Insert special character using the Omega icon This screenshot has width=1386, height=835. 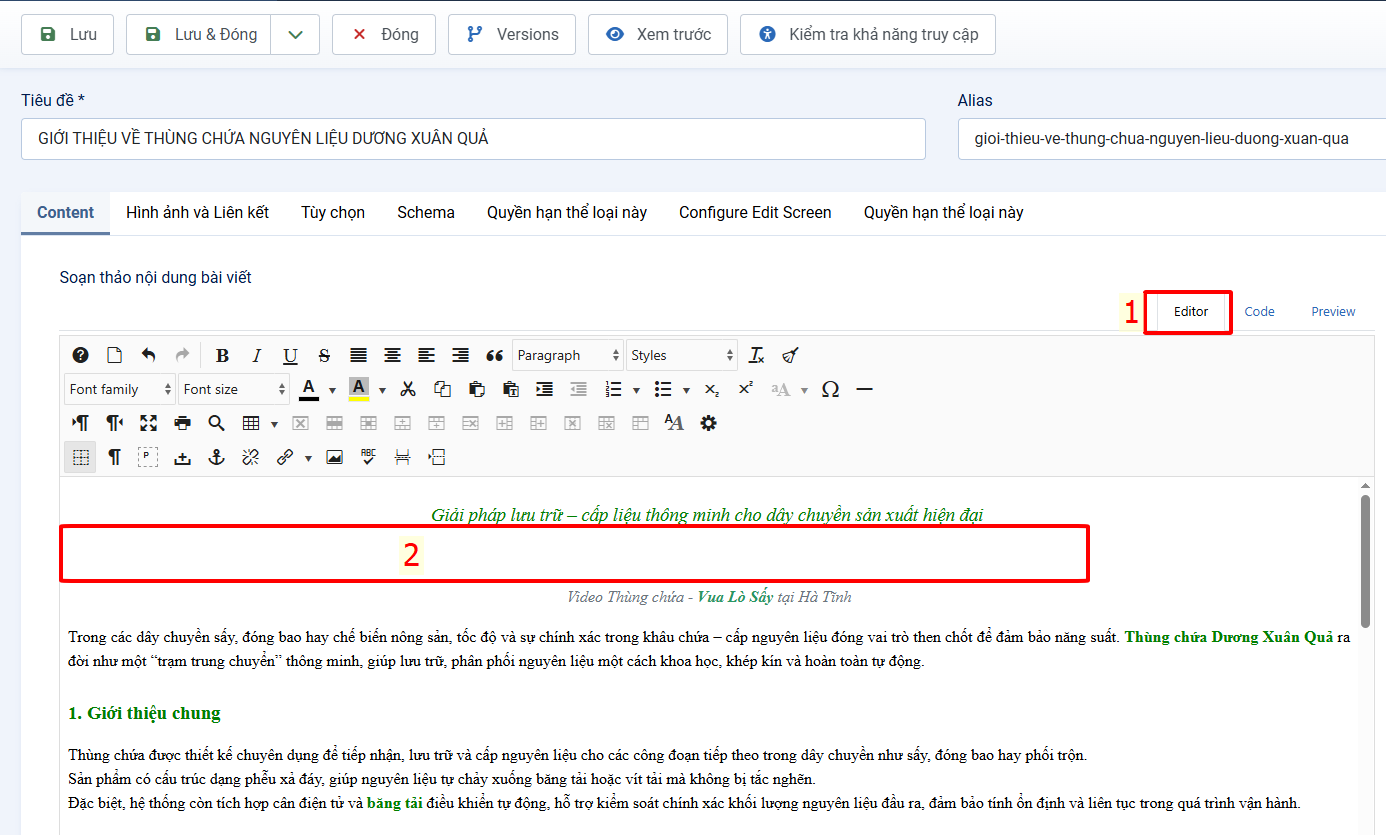coord(830,390)
